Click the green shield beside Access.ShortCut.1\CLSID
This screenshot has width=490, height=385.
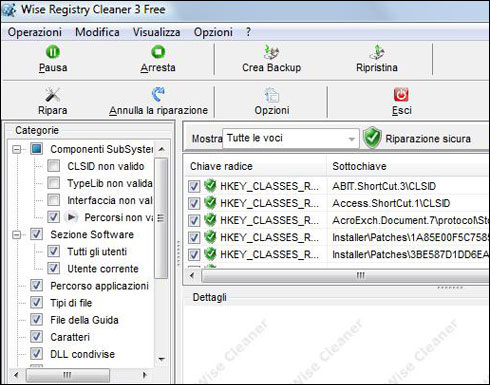[210, 203]
